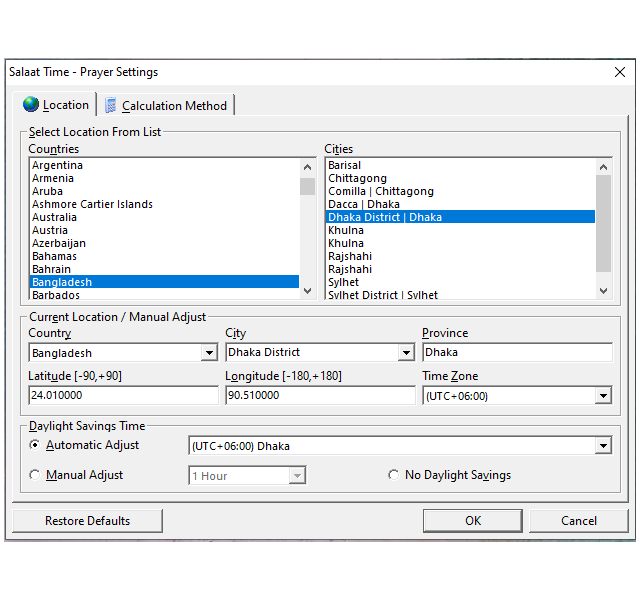Click the Cancel button
The width and height of the screenshot is (640, 600).
tap(579, 521)
